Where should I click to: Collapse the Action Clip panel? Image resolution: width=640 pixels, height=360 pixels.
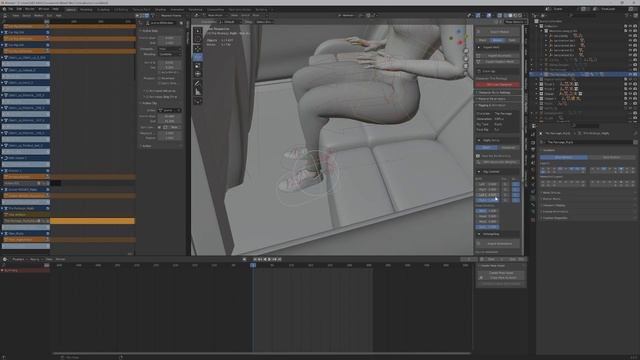coord(149,103)
